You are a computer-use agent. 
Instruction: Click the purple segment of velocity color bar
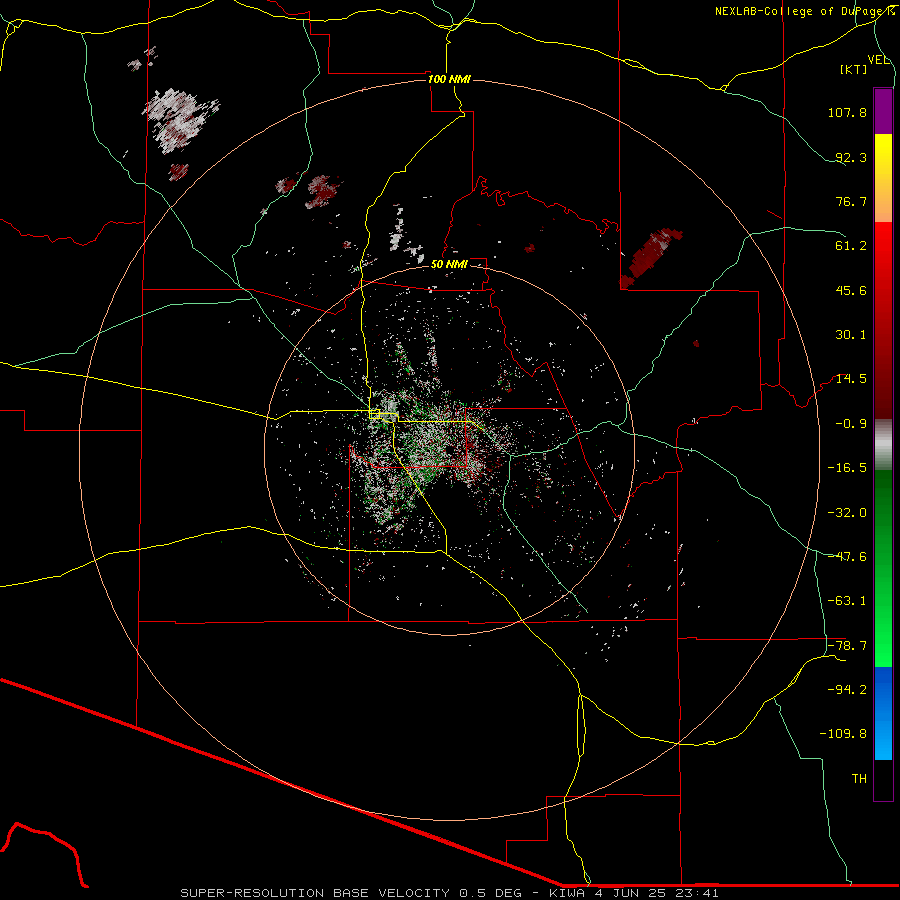883,112
